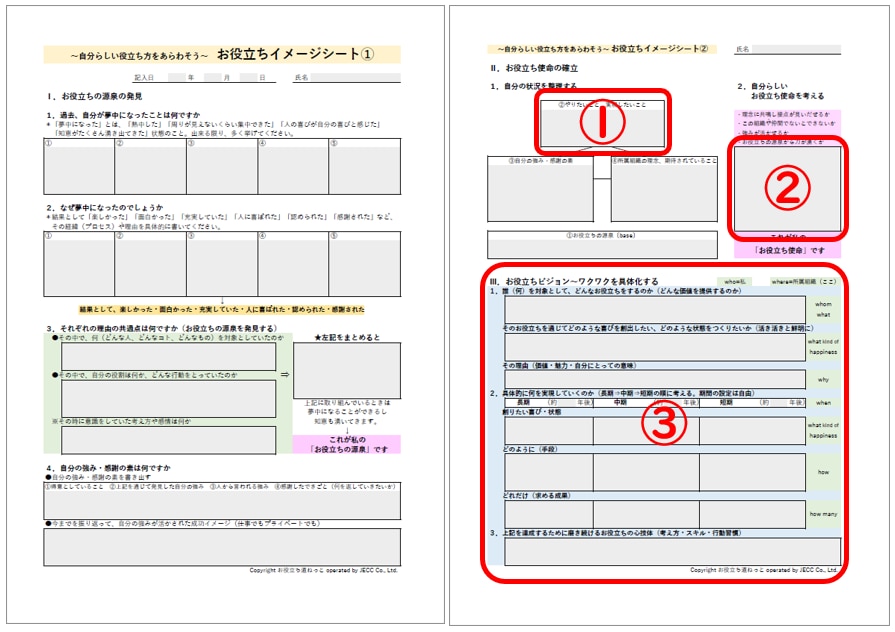
Task: Click the where=所属組織（ここ） label
Action: click(805, 281)
